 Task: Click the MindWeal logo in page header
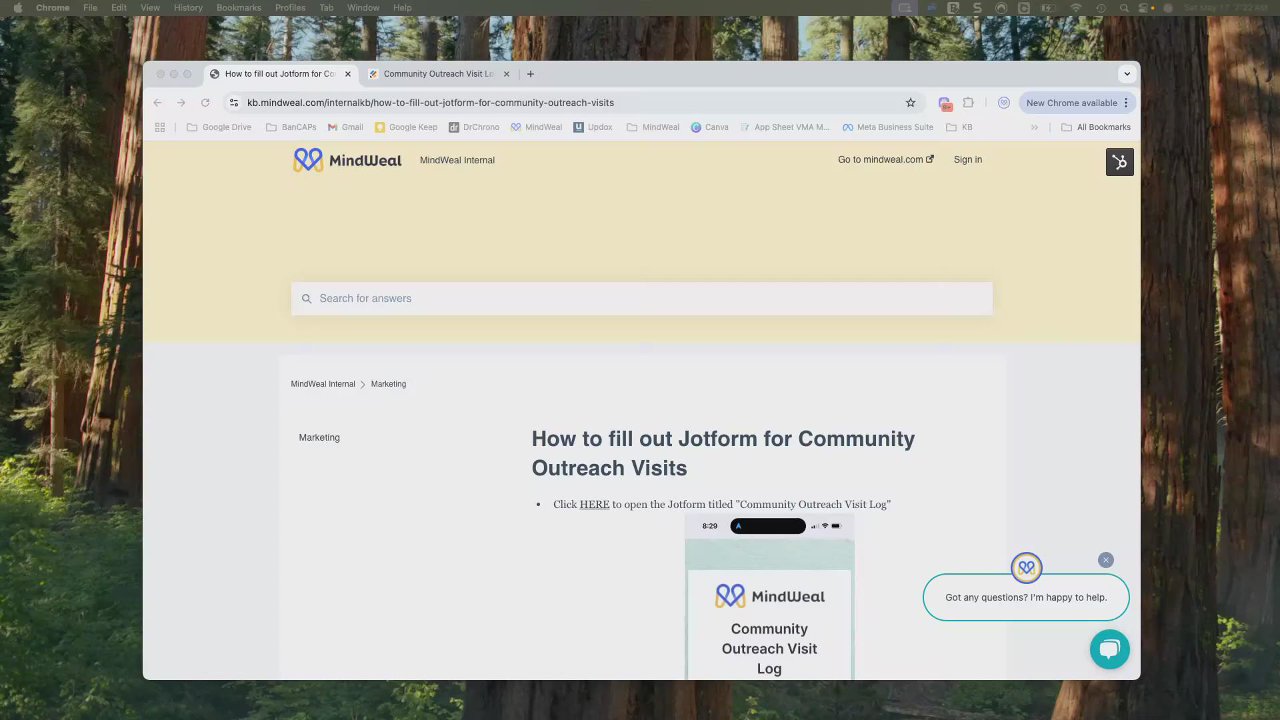(347, 160)
